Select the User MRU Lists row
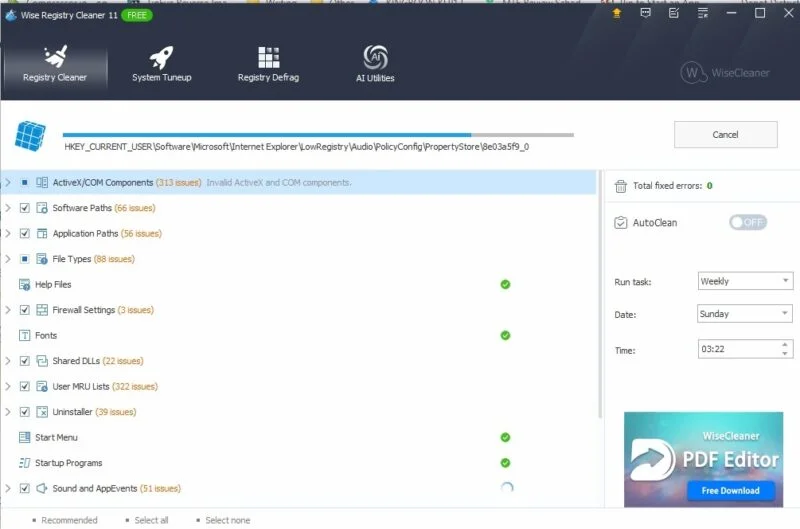Image resolution: width=800 pixels, height=529 pixels. pos(298,386)
